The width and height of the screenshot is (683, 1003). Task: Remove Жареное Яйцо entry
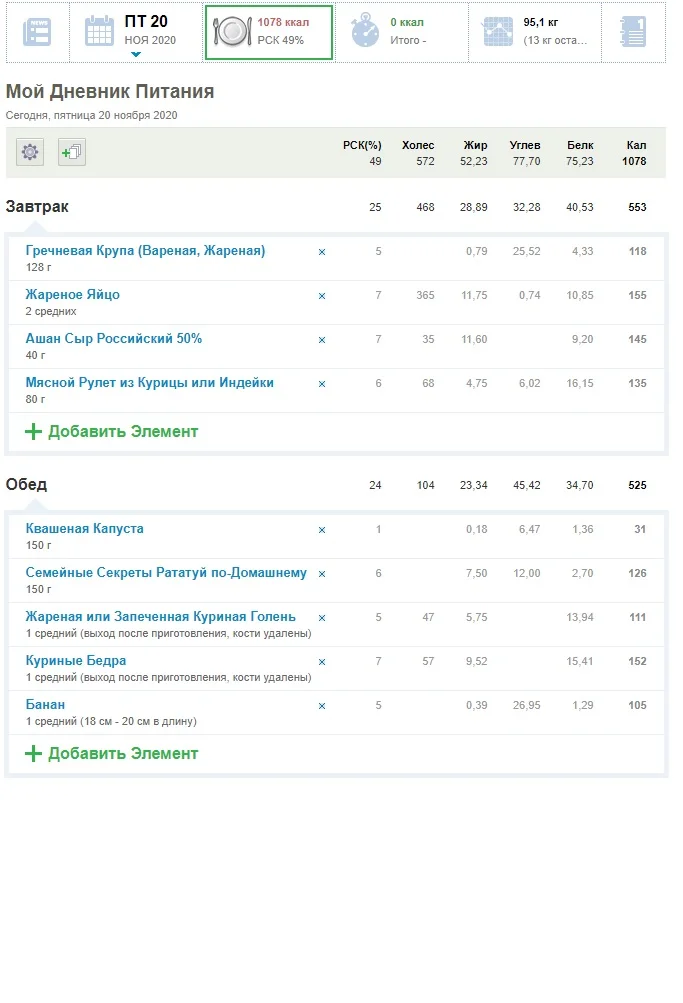pos(322,296)
